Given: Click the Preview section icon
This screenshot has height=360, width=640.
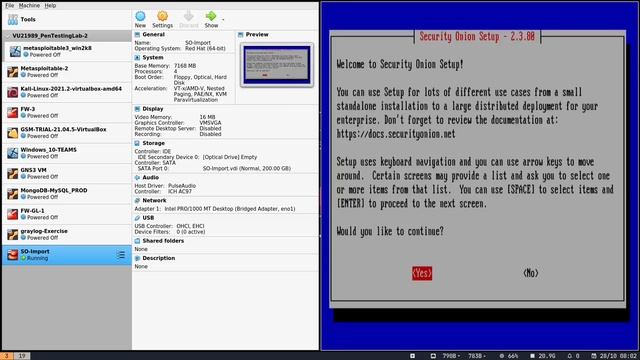Looking at the screenshot, I should coord(240,35).
